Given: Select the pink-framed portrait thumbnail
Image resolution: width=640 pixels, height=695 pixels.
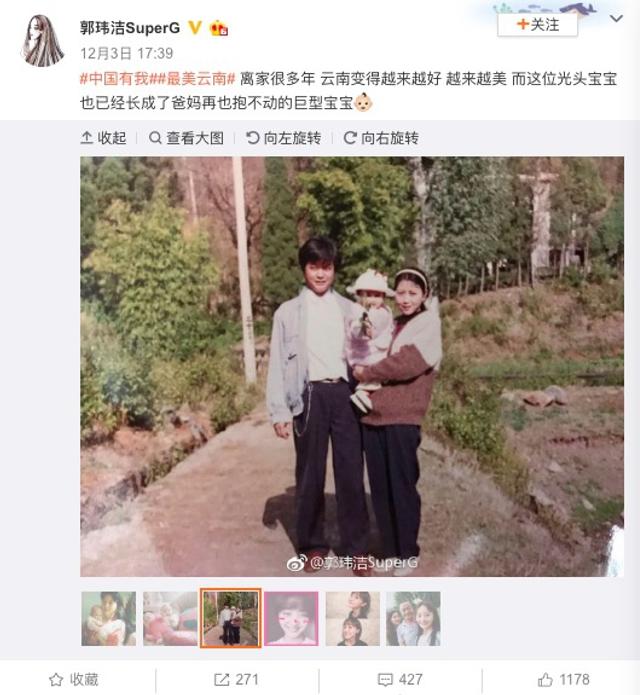Looking at the screenshot, I should [x=291, y=618].
